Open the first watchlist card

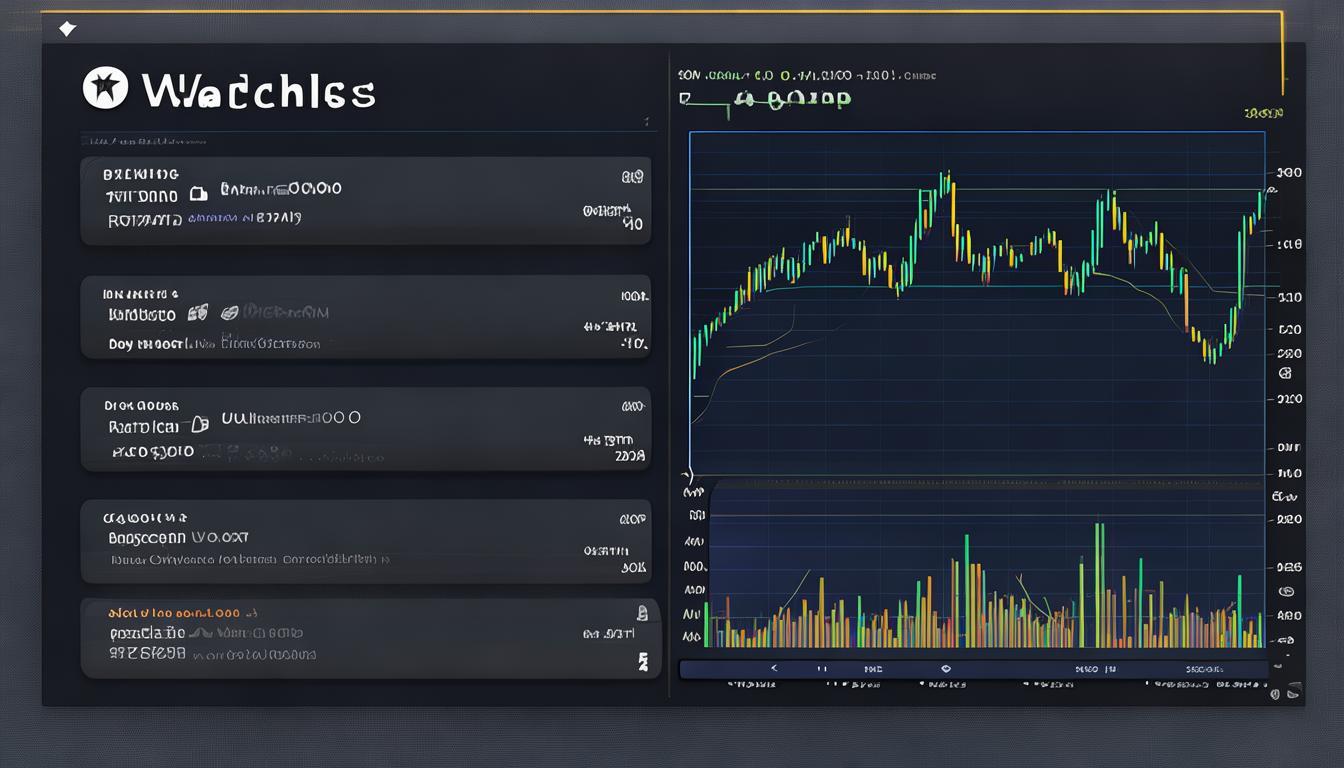[x=365, y=201]
